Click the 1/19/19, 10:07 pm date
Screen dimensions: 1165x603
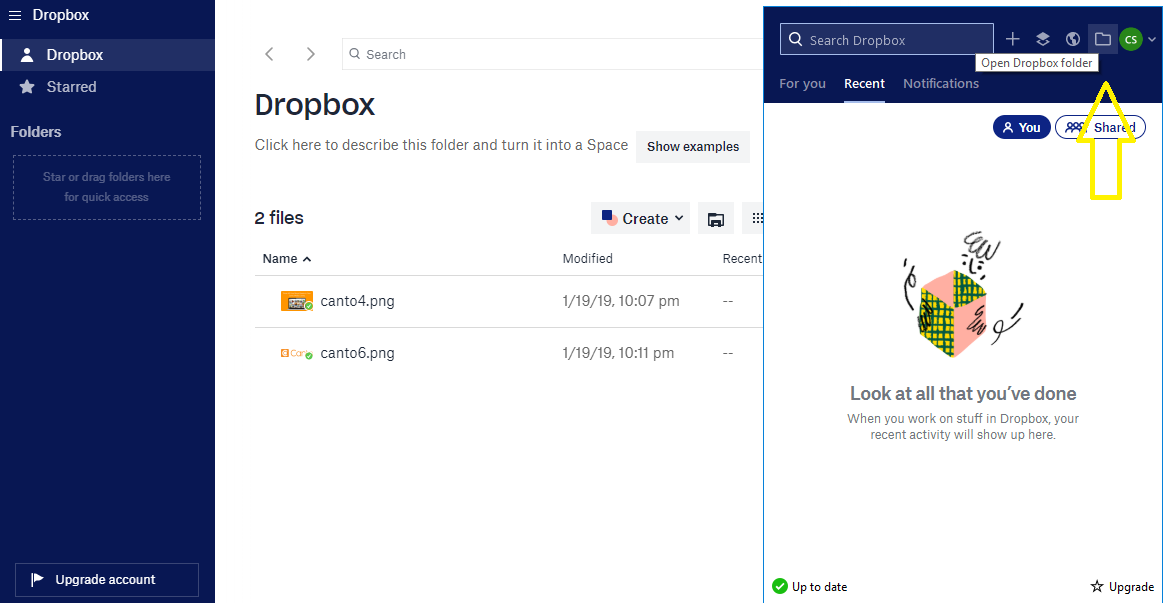pos(620,302)
